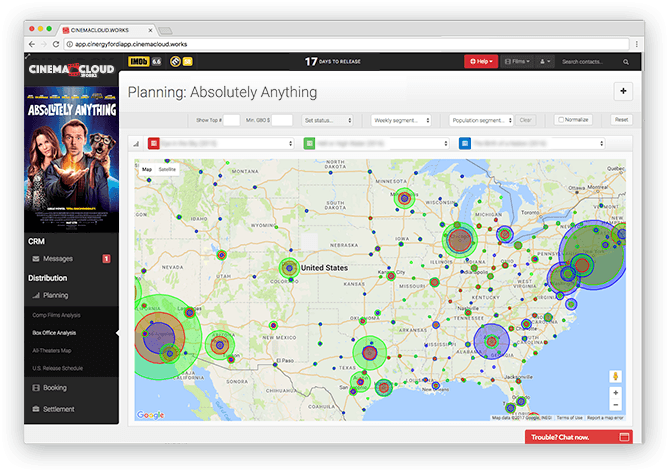Click the Search contacts field
This screenshot has height=471, width=668.
point(594,62)
